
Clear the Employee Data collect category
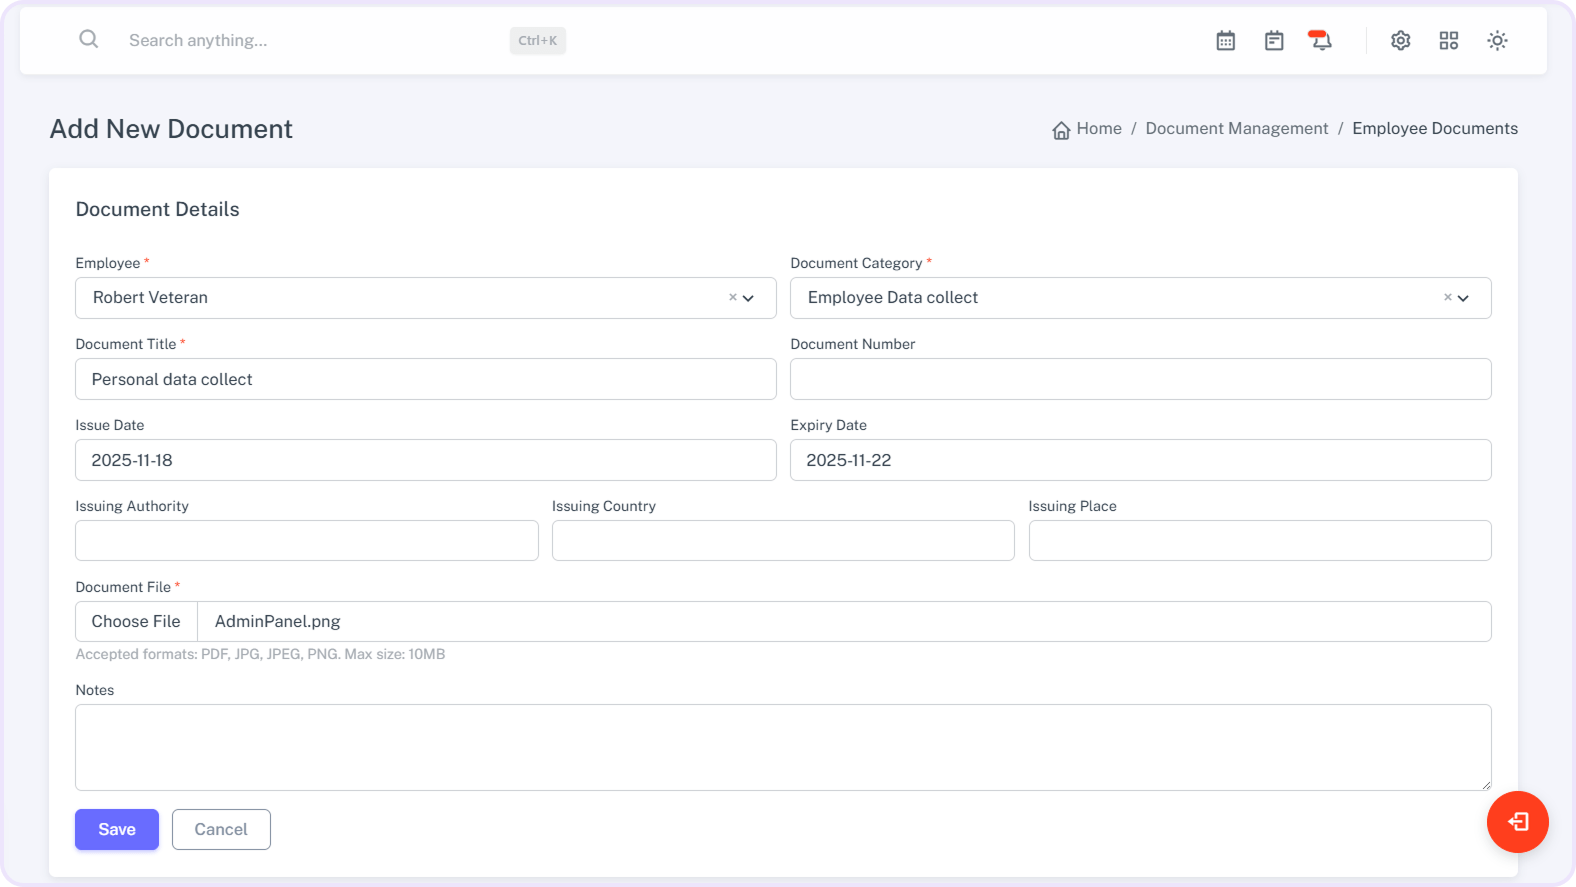pos(1447,298)
